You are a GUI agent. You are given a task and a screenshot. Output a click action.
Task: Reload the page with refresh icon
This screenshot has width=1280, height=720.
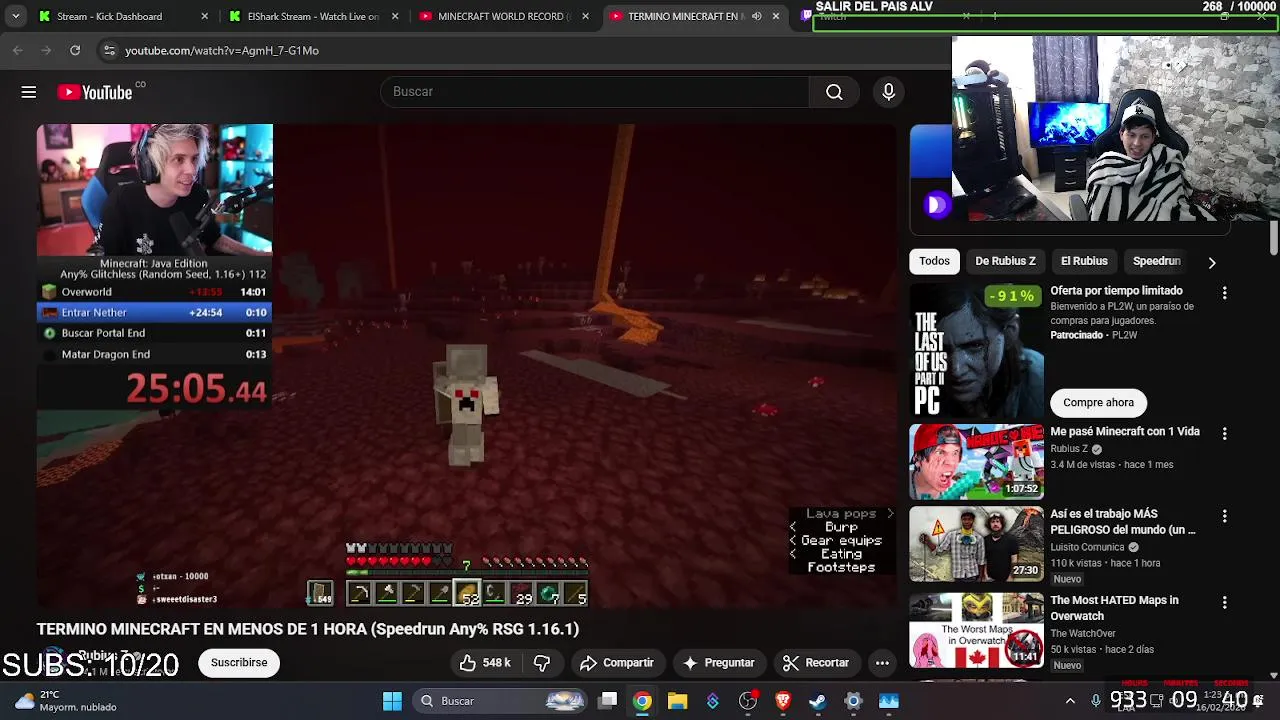[x=75, y=50]
